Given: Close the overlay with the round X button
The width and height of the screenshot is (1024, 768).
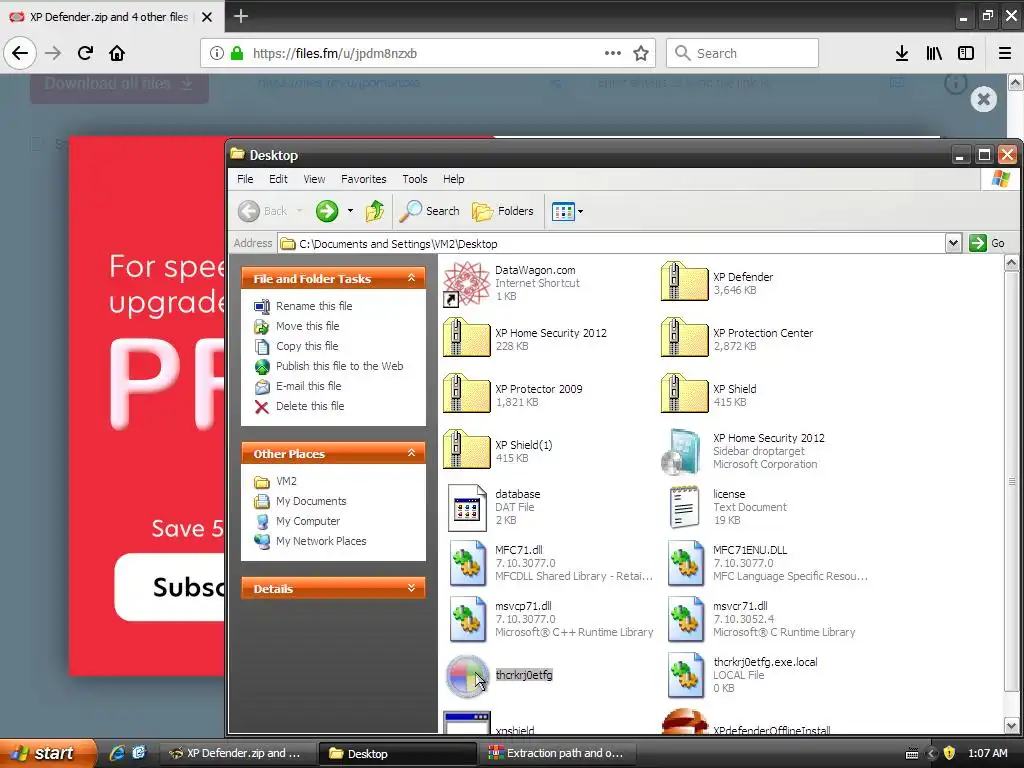Looking at the screenshot, I should 984,99.
